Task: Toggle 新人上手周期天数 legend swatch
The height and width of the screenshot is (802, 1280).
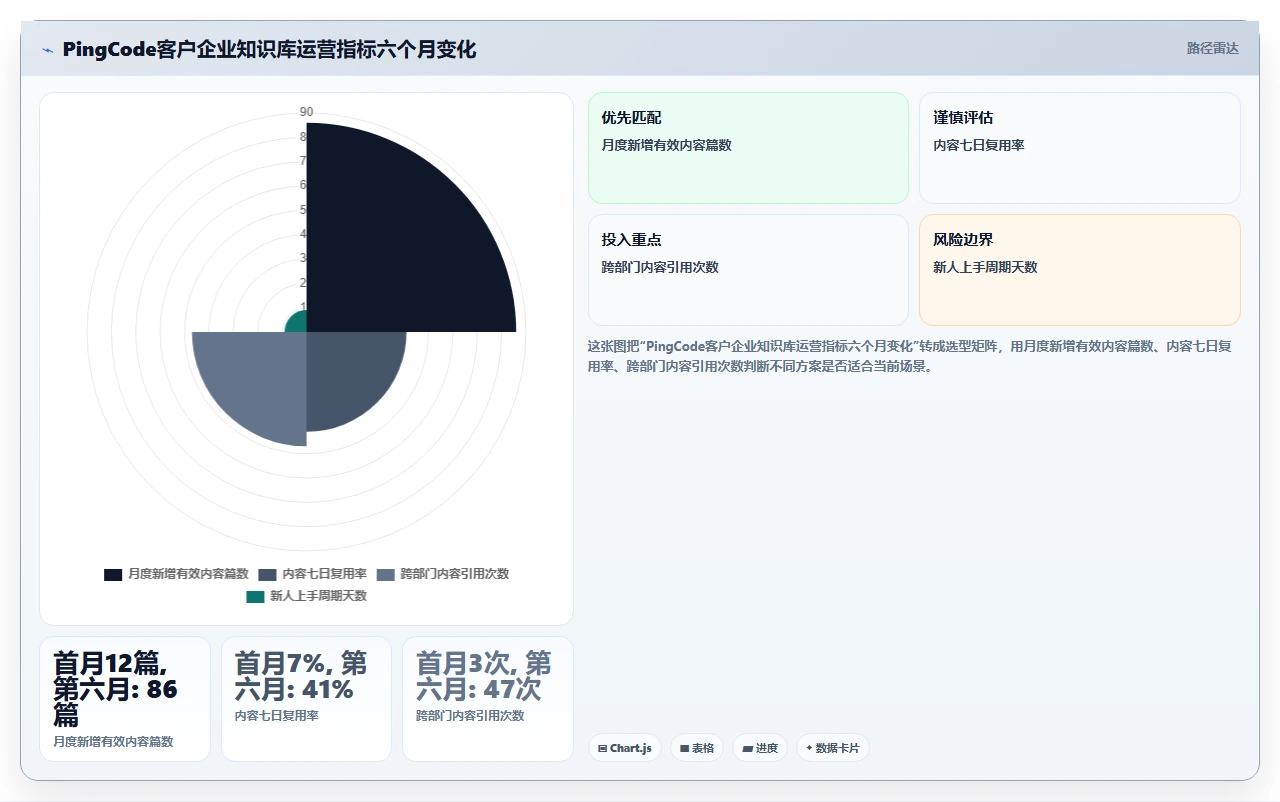Action: coord(255,596)
